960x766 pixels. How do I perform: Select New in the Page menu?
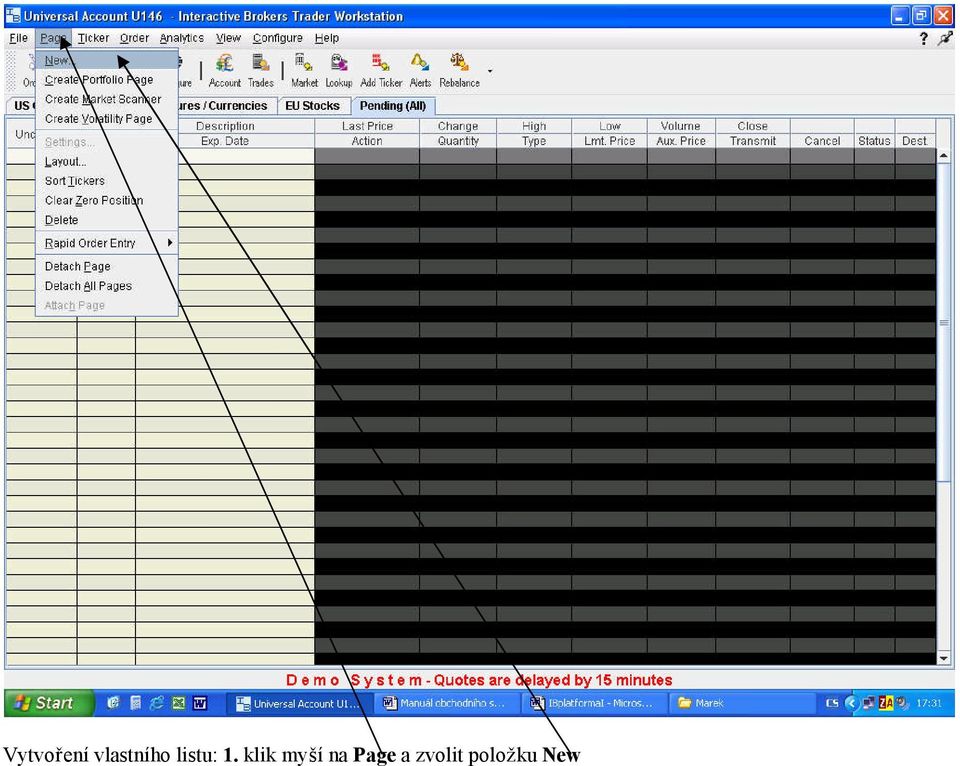[x=107, y=61]
